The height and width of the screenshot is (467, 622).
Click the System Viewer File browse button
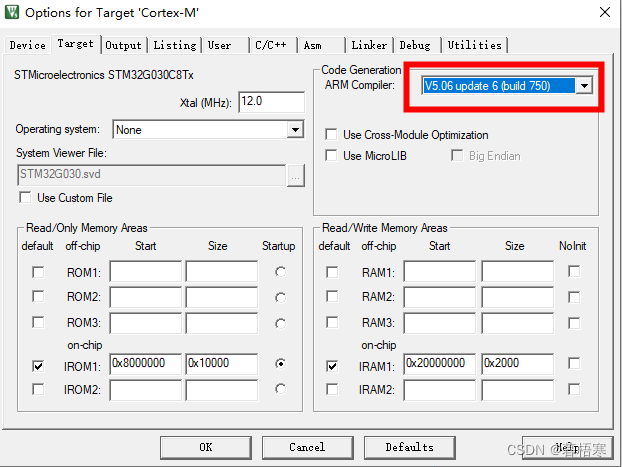pyautogui.click(x=296, y=175)
